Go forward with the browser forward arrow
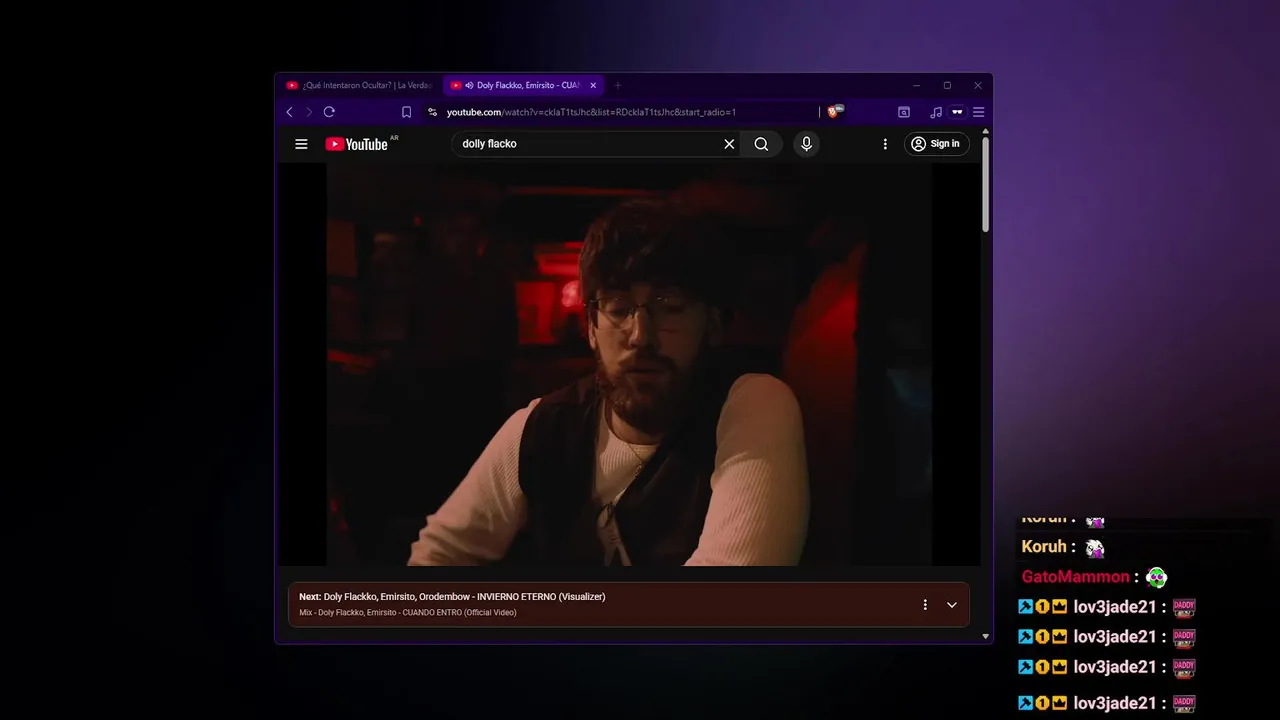Viewport: 1280px width, 720px height. click(309, 112)
